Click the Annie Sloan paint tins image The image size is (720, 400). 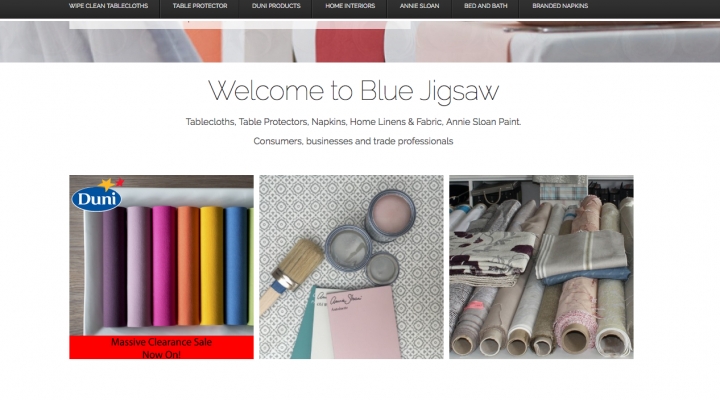[351, 267]
